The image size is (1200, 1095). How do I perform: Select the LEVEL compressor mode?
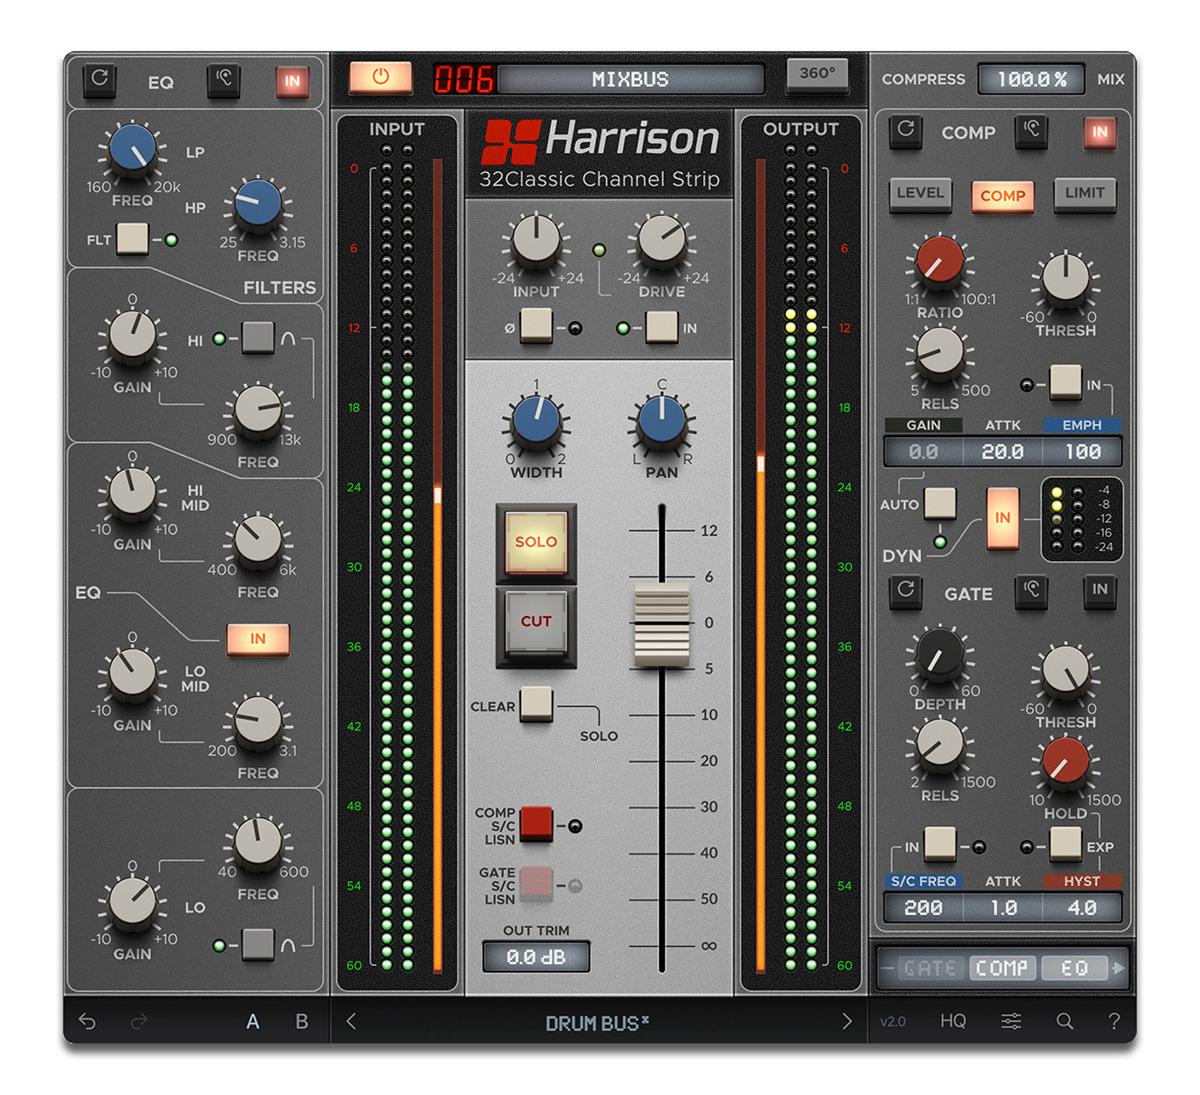[x=920, y=194]
